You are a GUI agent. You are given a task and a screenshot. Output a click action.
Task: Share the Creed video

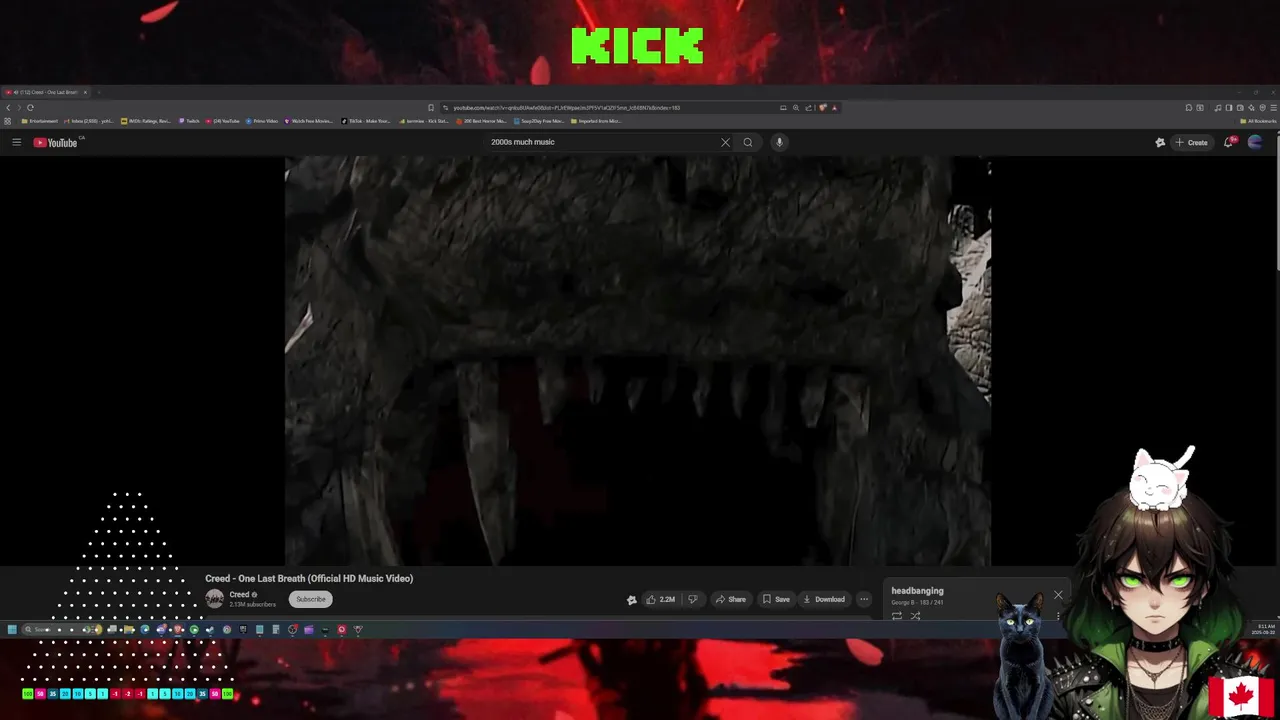730,599
